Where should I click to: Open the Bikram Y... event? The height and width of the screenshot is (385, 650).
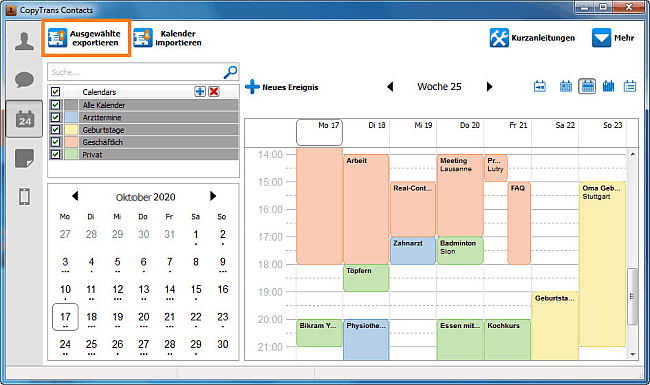pos(319,333)
